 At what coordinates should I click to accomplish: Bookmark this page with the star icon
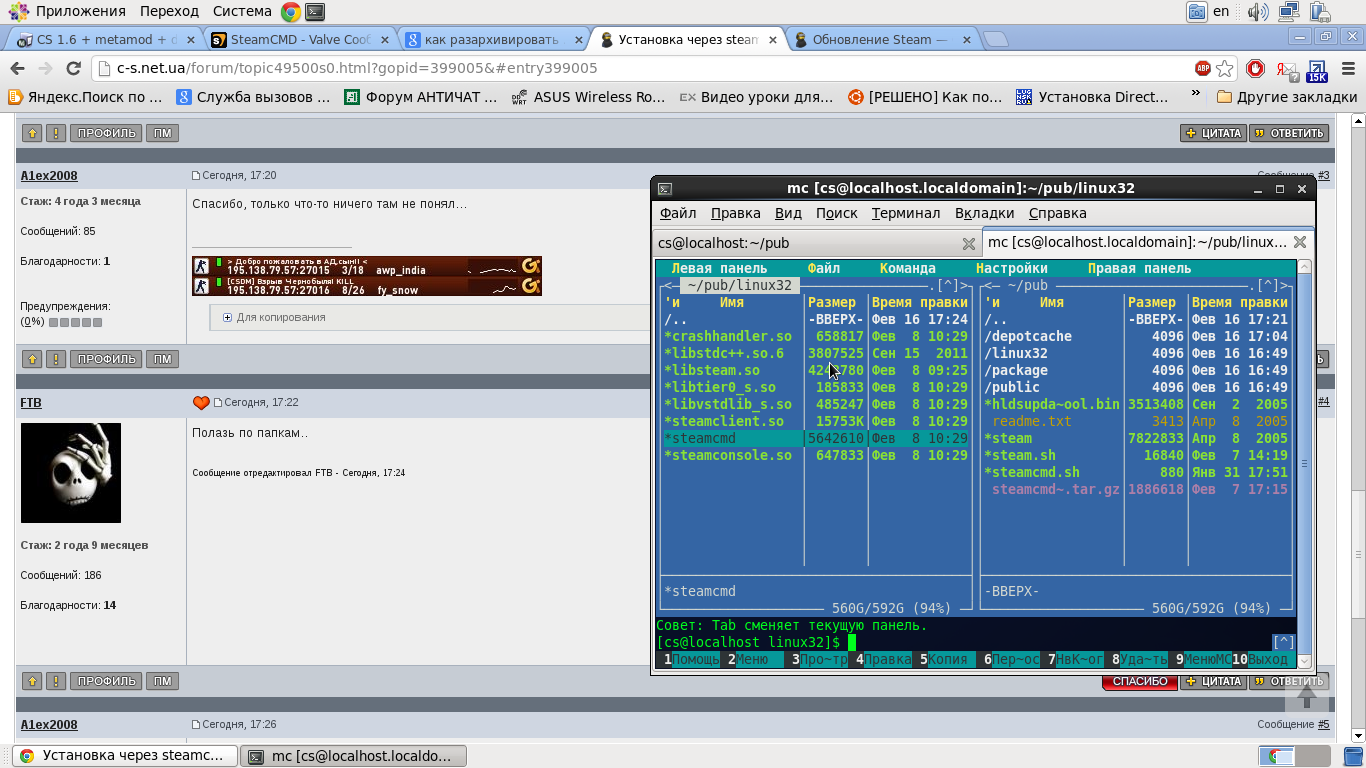click(1225, 68)
